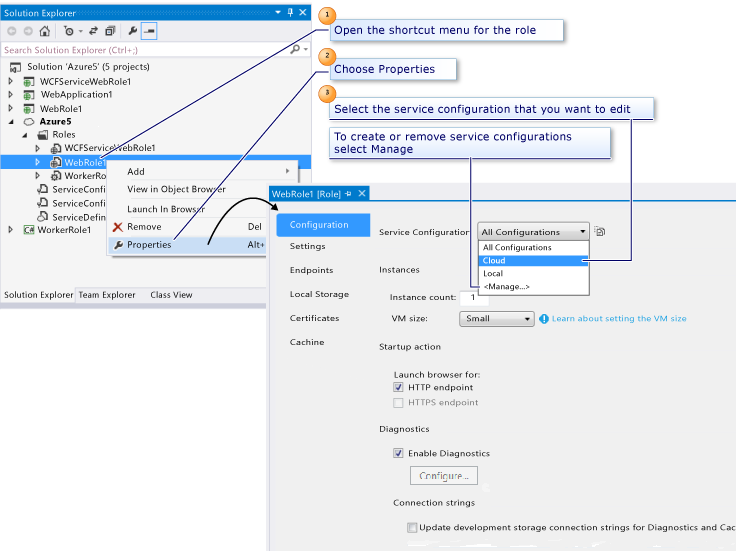Open the Caching page

pos(307,342)
